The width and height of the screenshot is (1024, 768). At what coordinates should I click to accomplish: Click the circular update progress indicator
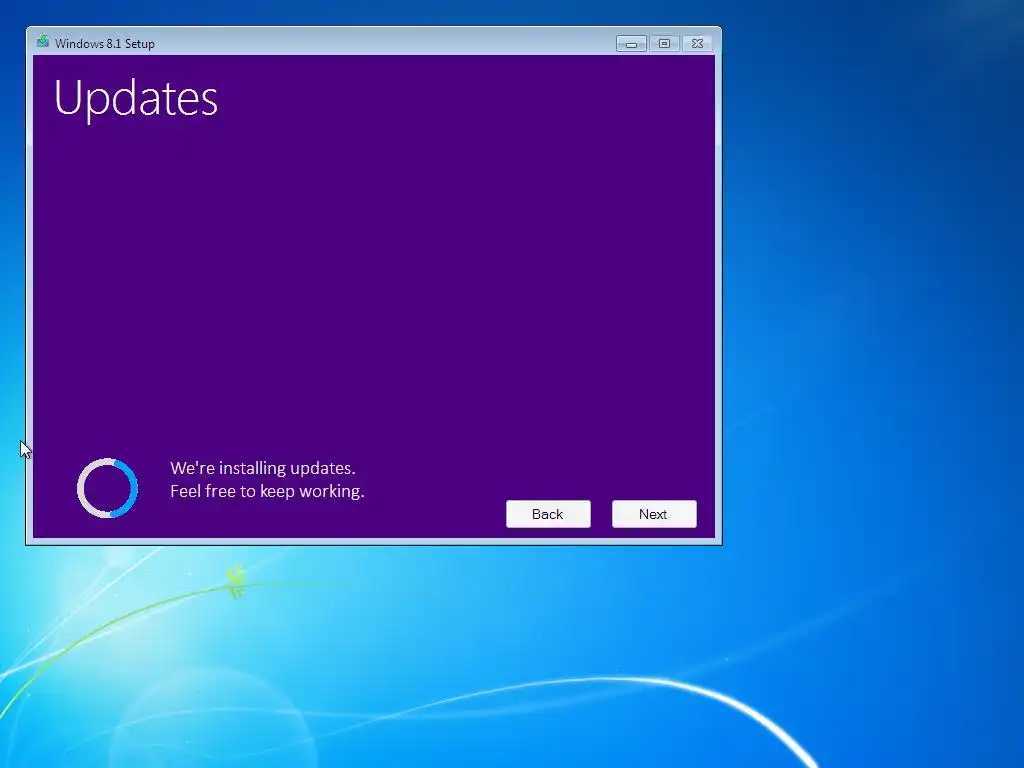click(107, 488)
